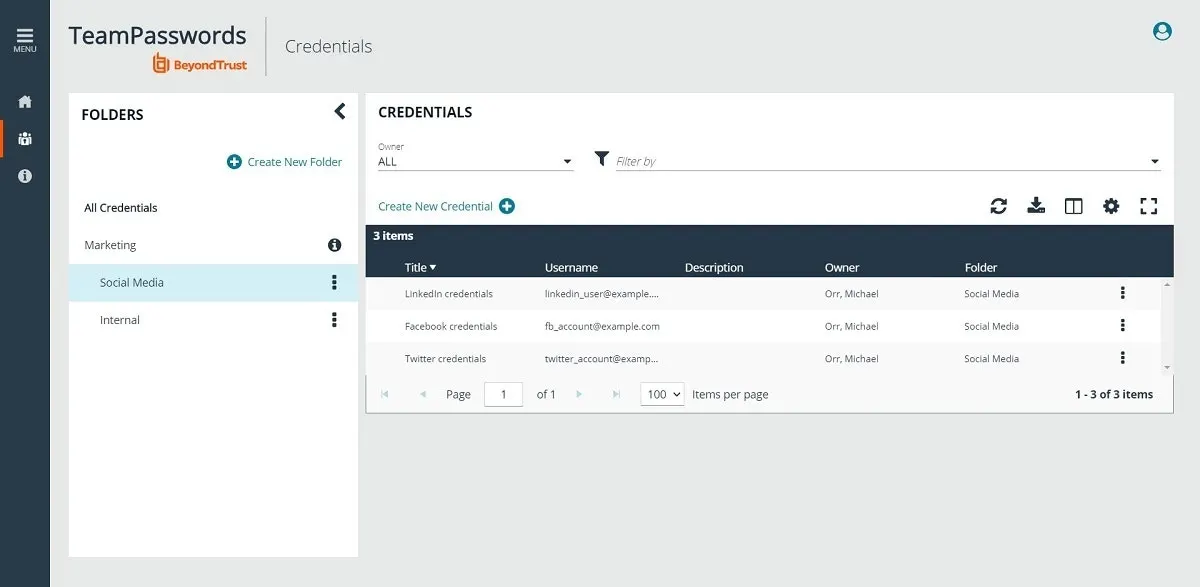Screen dimensions: 1200x587
Task: Click the twitter_account username cell
Action: click(602, 358)
